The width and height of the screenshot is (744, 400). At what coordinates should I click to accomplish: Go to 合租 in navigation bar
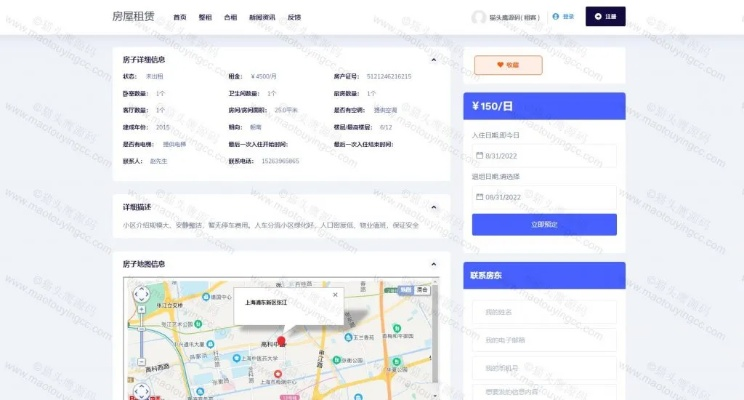click(x=231, y=17)
